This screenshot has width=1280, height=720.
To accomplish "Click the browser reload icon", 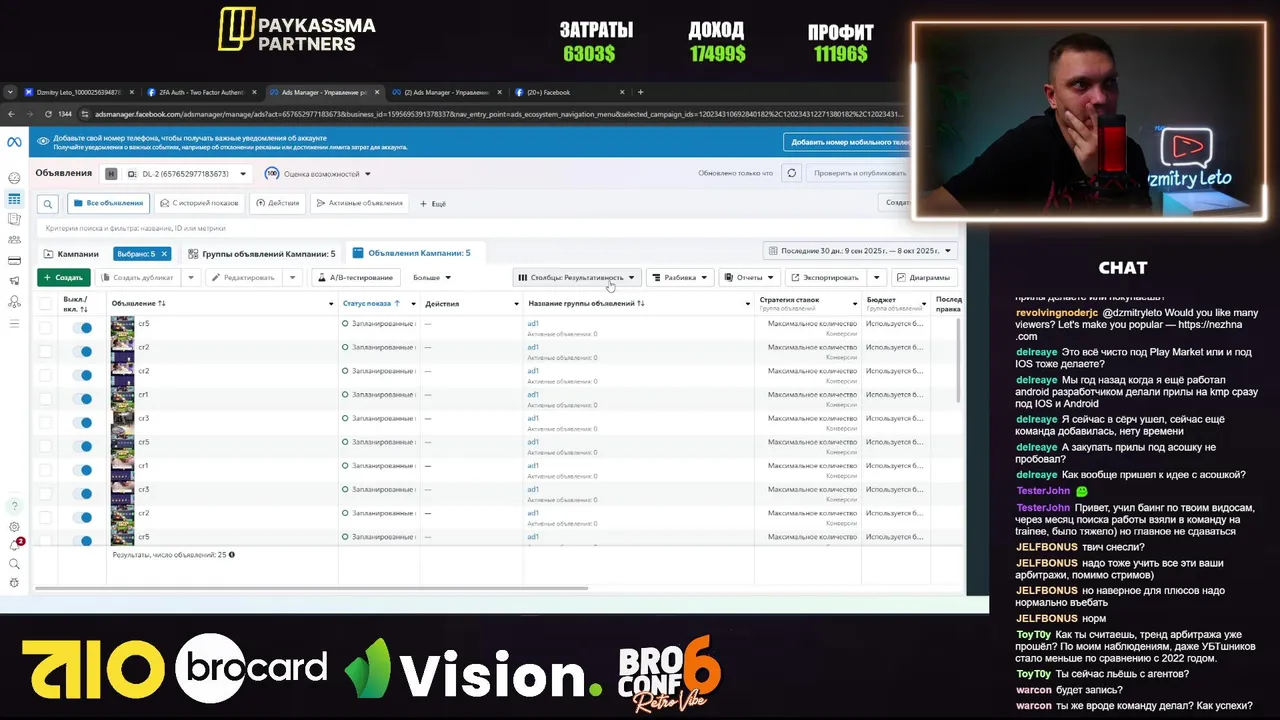I will pos(46,114).
